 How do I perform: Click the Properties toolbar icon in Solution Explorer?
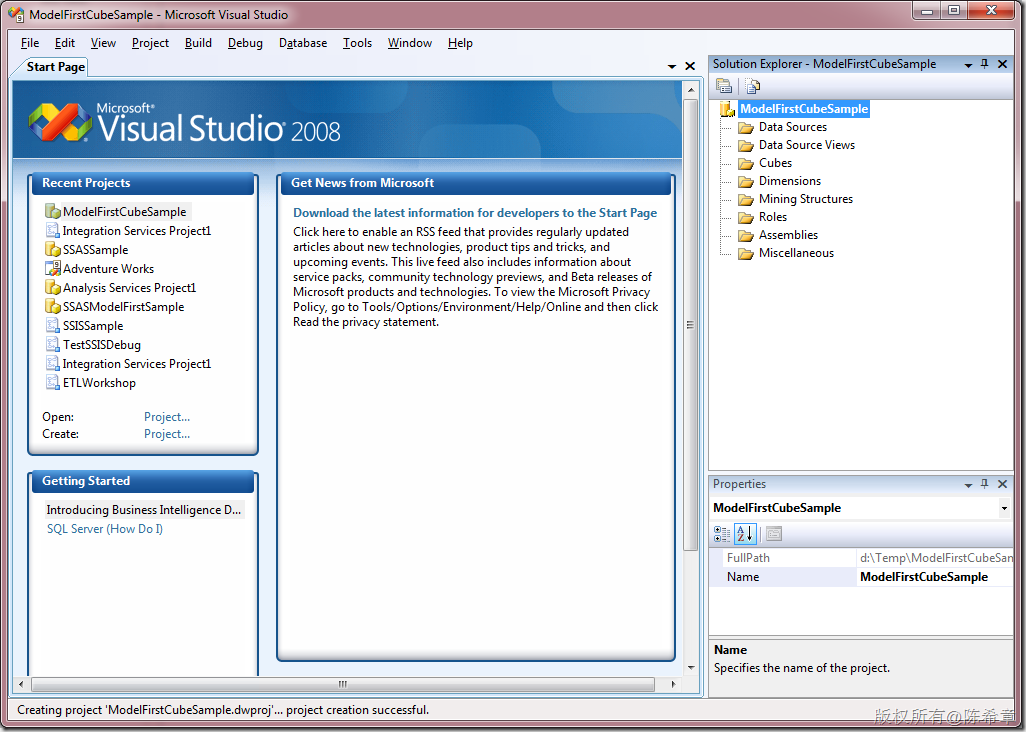(x=724, y=86)
